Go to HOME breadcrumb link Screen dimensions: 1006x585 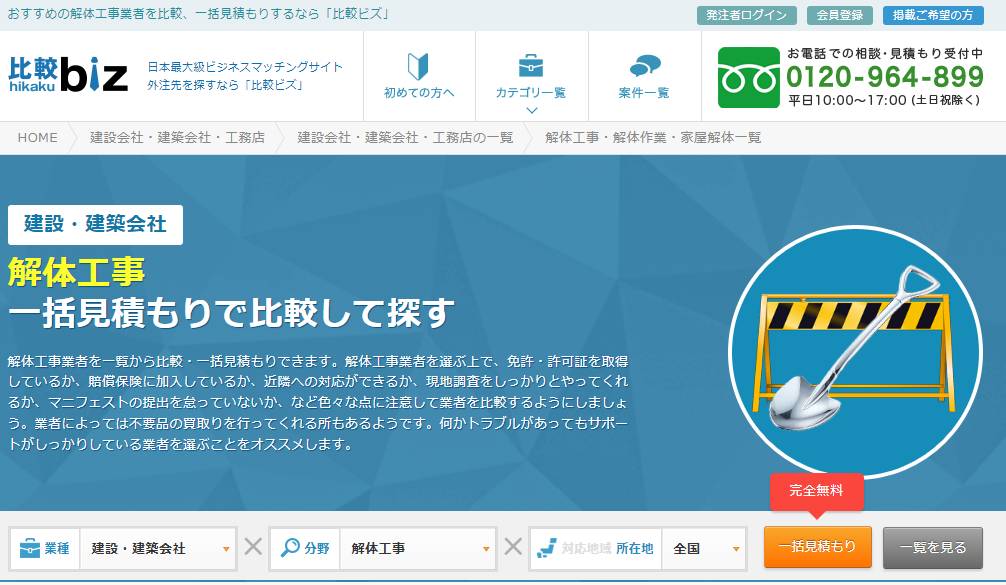[x=38, y=137]
